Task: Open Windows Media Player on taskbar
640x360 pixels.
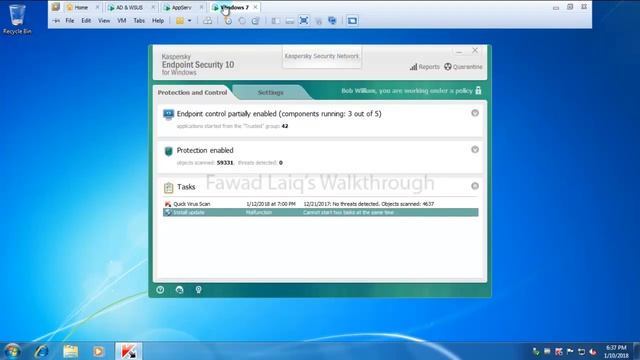Action: point(98,351)
